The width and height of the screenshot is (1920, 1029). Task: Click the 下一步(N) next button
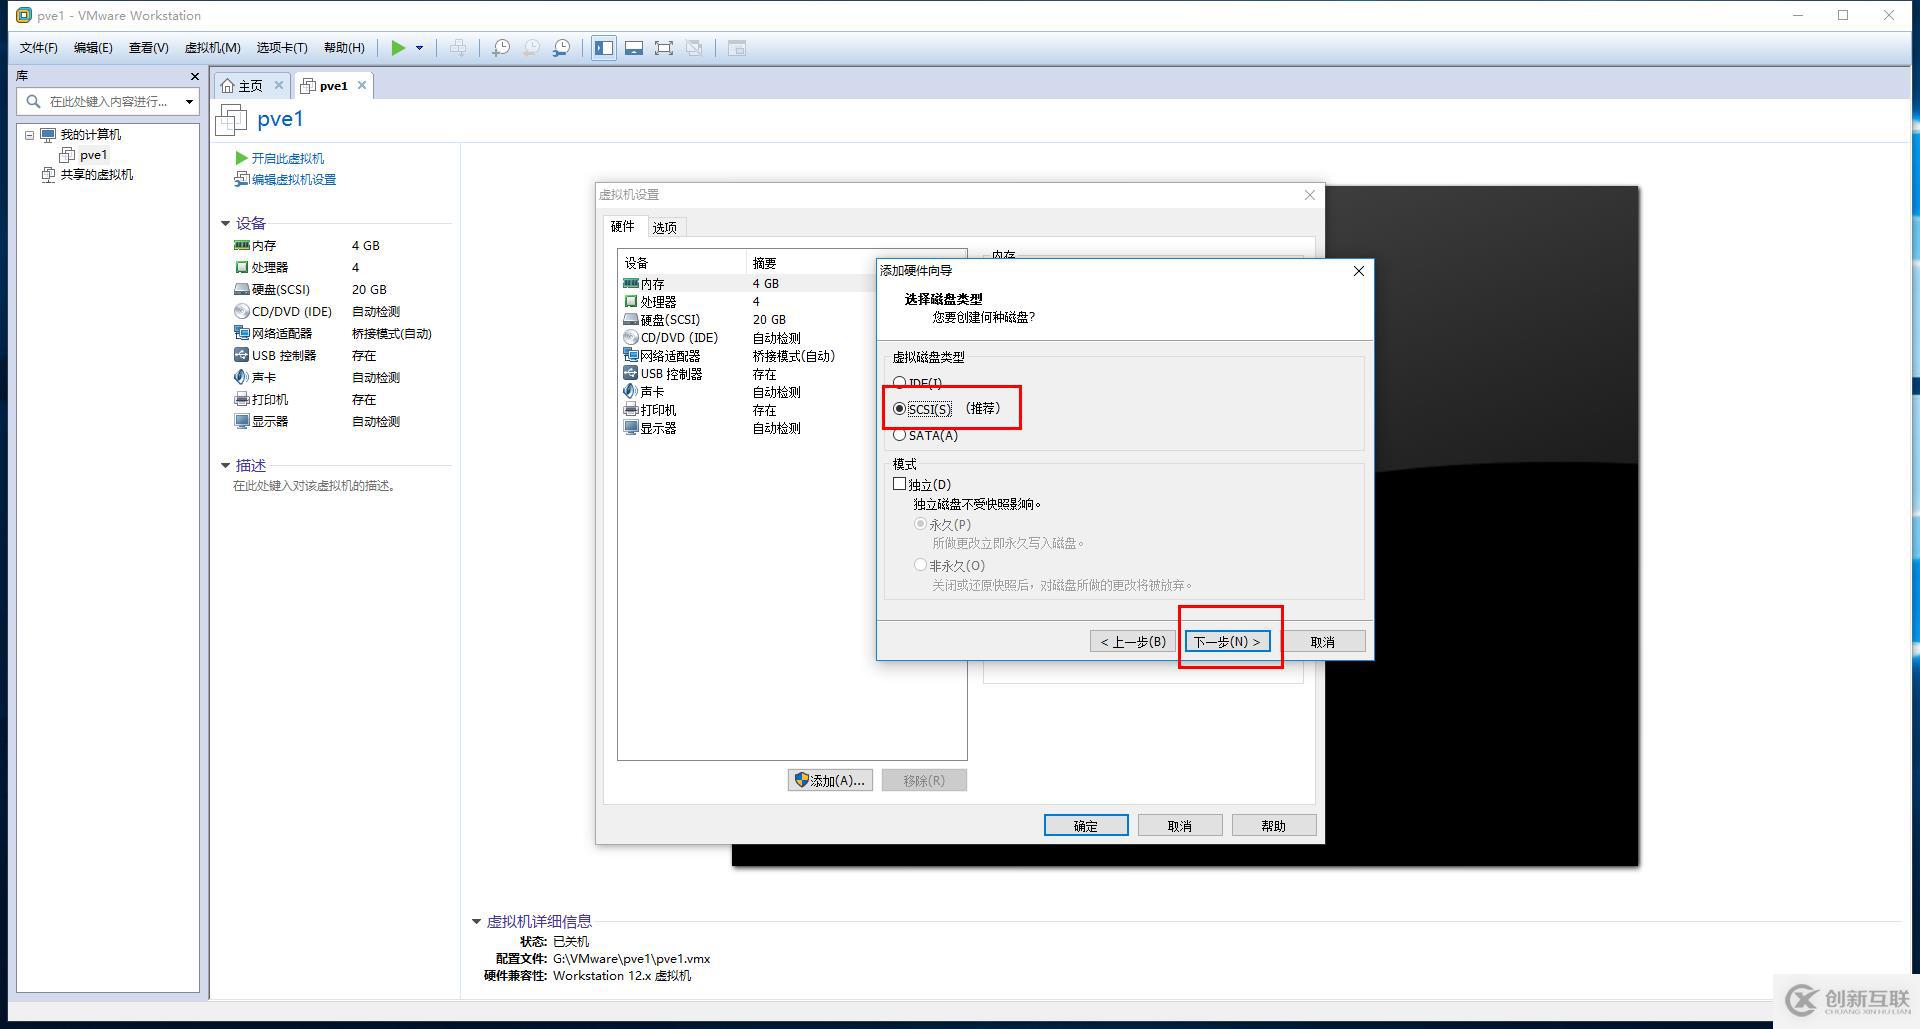[x=1227, y=642]
